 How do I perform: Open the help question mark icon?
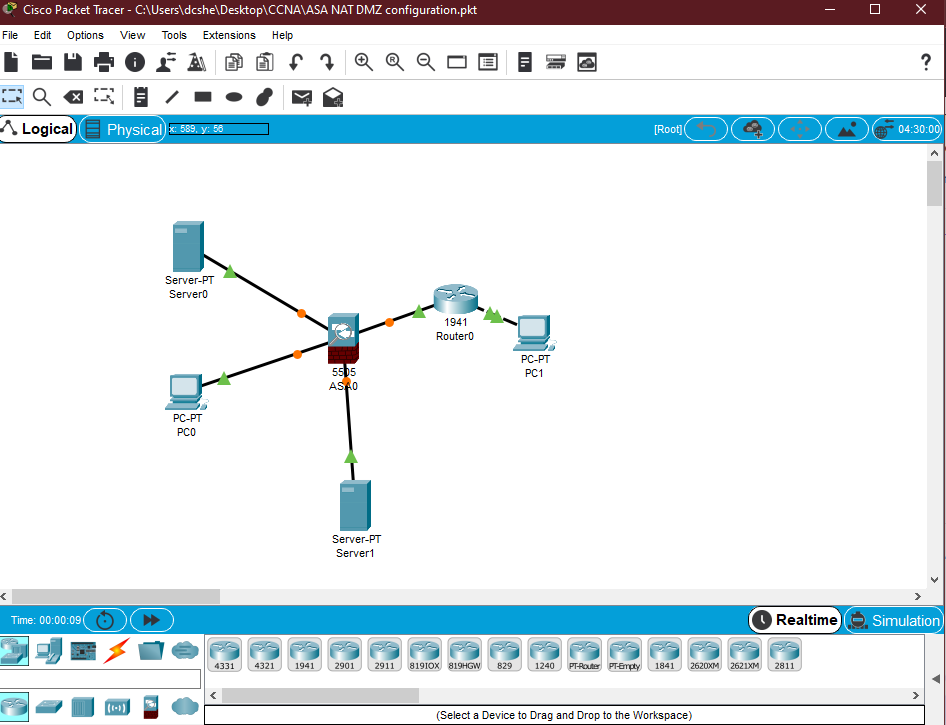point(926,62)
